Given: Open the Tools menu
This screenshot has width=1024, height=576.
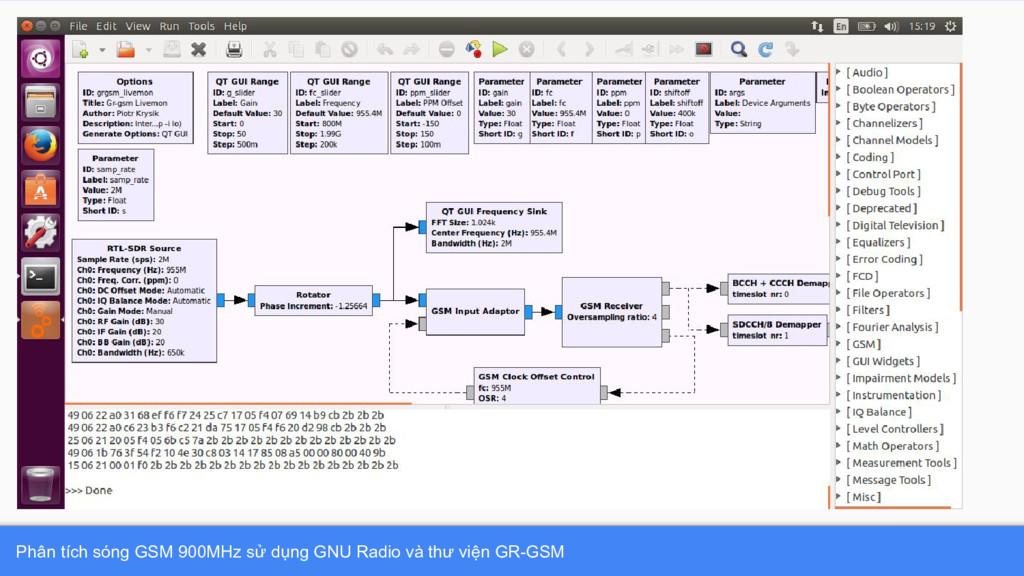Looking at the screenshot, I should click(201, 26).
